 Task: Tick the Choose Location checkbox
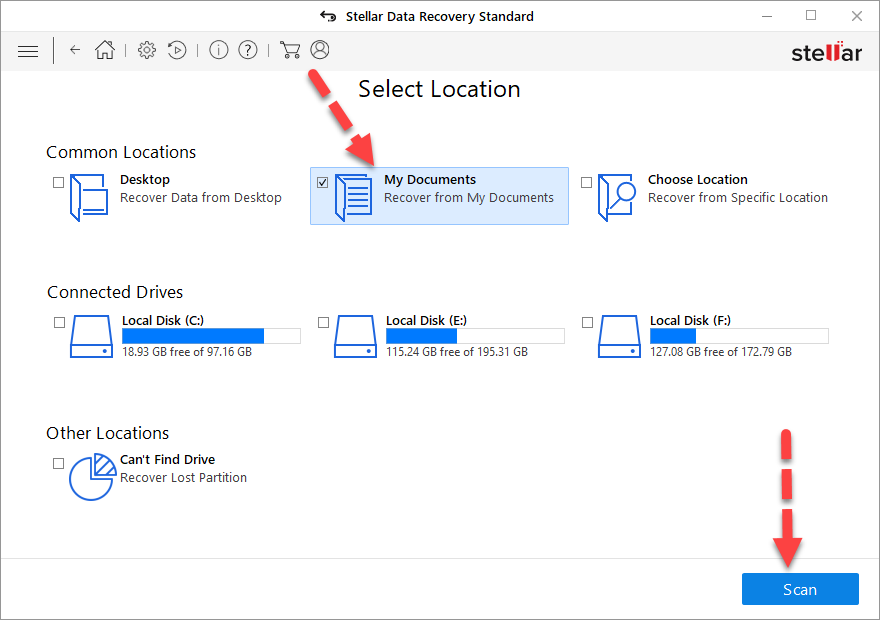point(587,182)
